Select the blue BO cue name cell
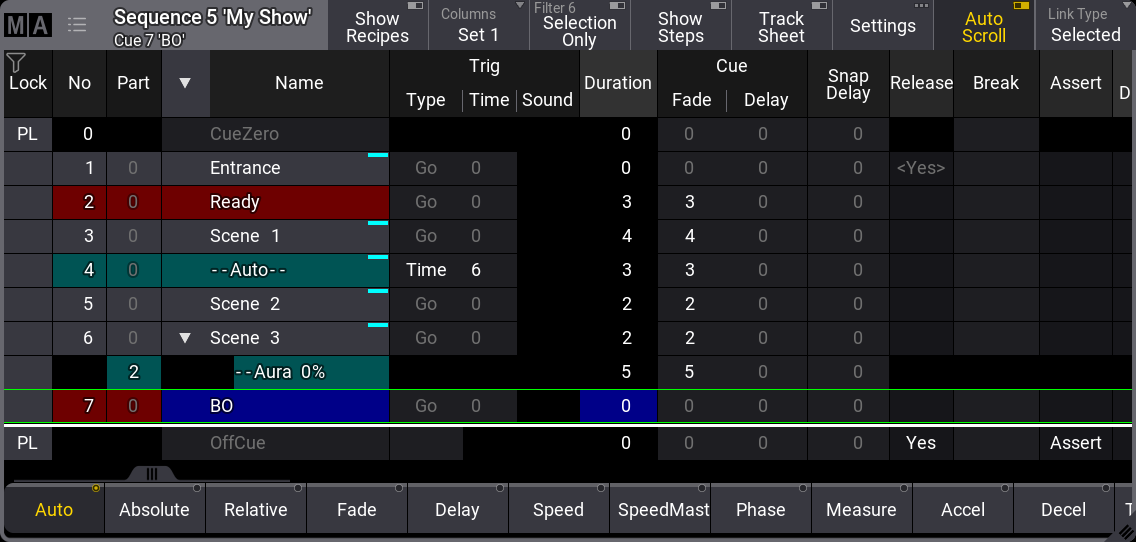 275,406
